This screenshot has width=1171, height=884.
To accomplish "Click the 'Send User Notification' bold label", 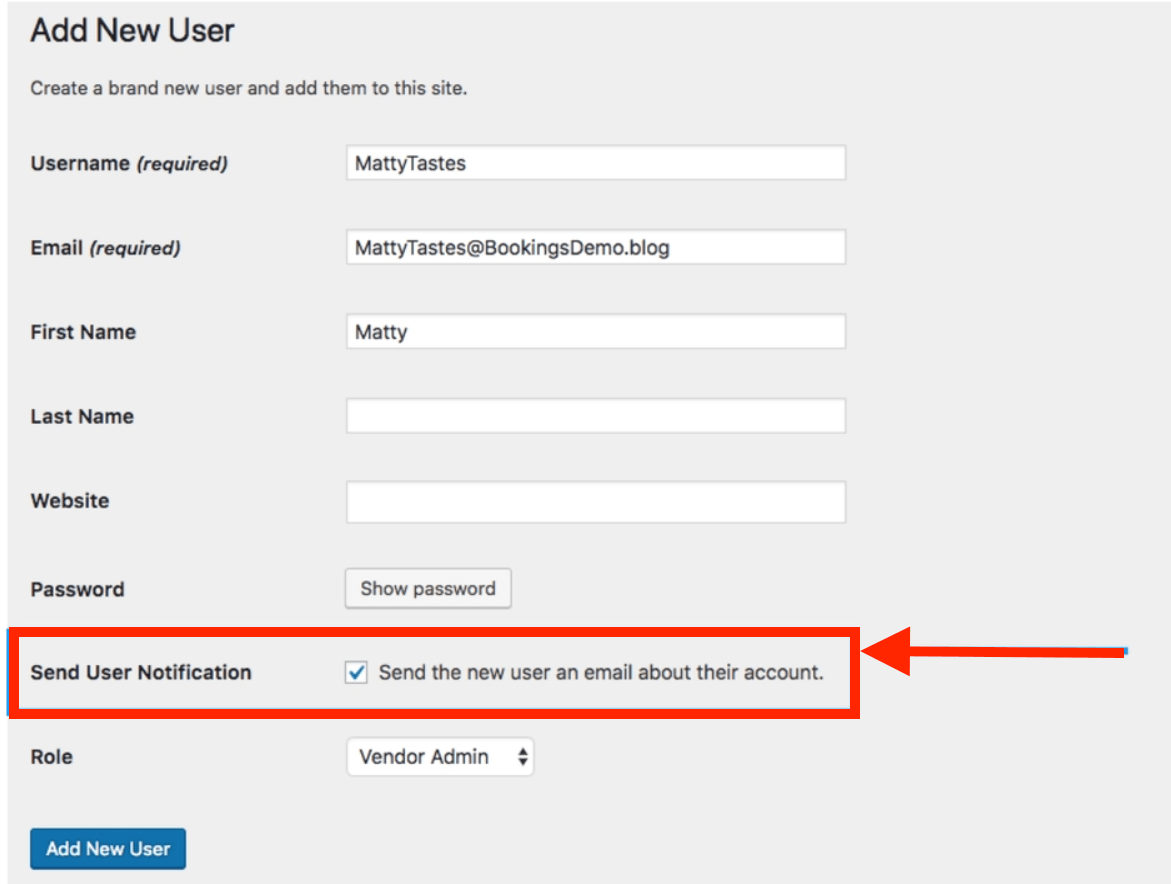I will tap(141, 673).
